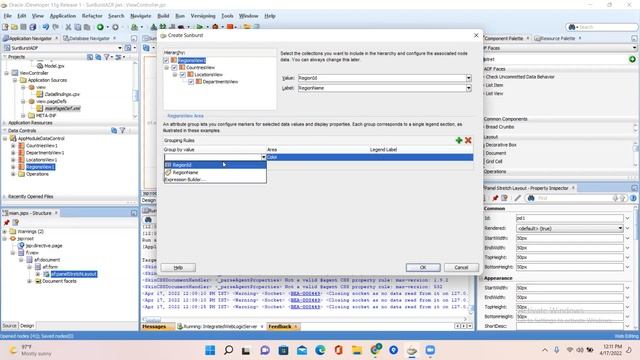Expand CountriesView1 in Data Controls

click(x=13, y=146)
